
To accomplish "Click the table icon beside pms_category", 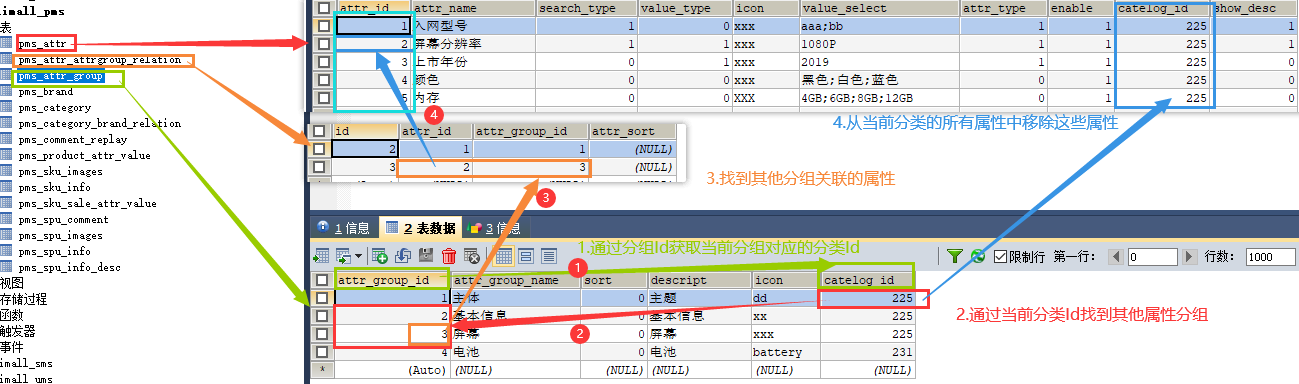I will (x=7, y=108).
